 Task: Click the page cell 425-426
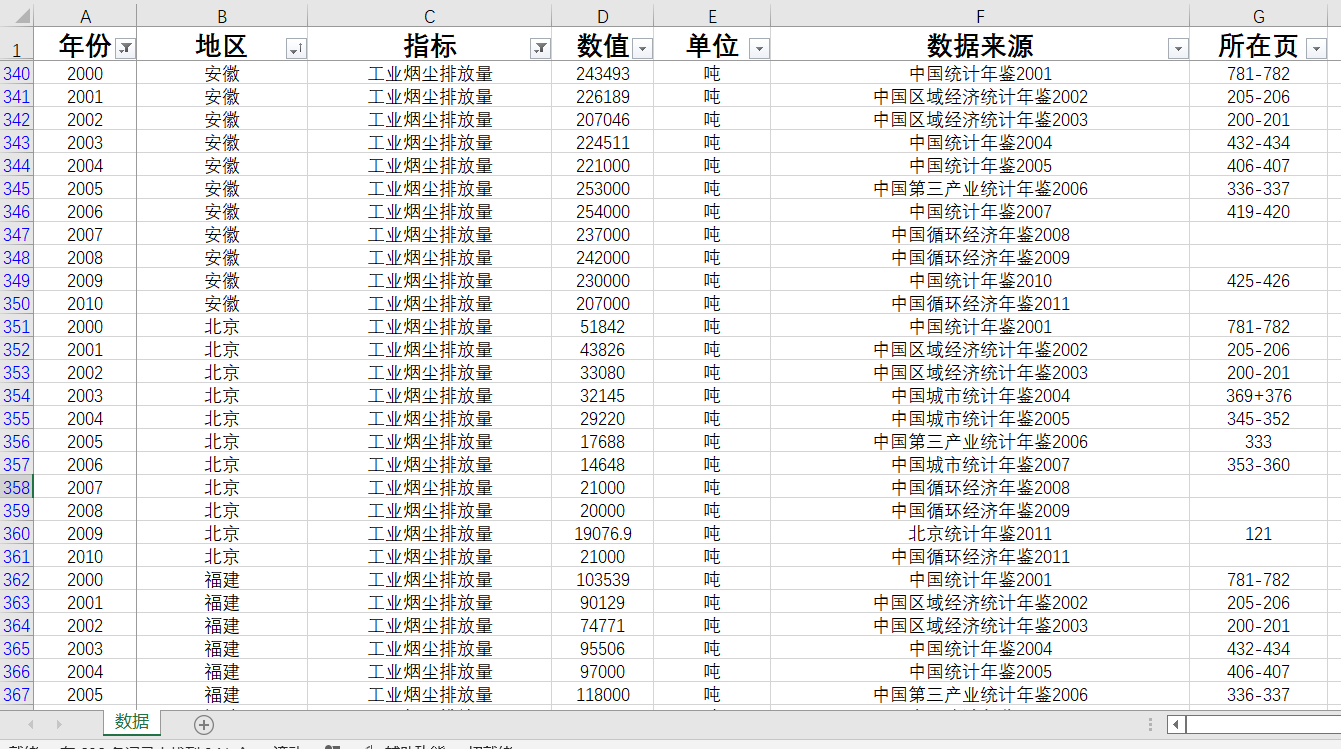[x=1259, y=281]
